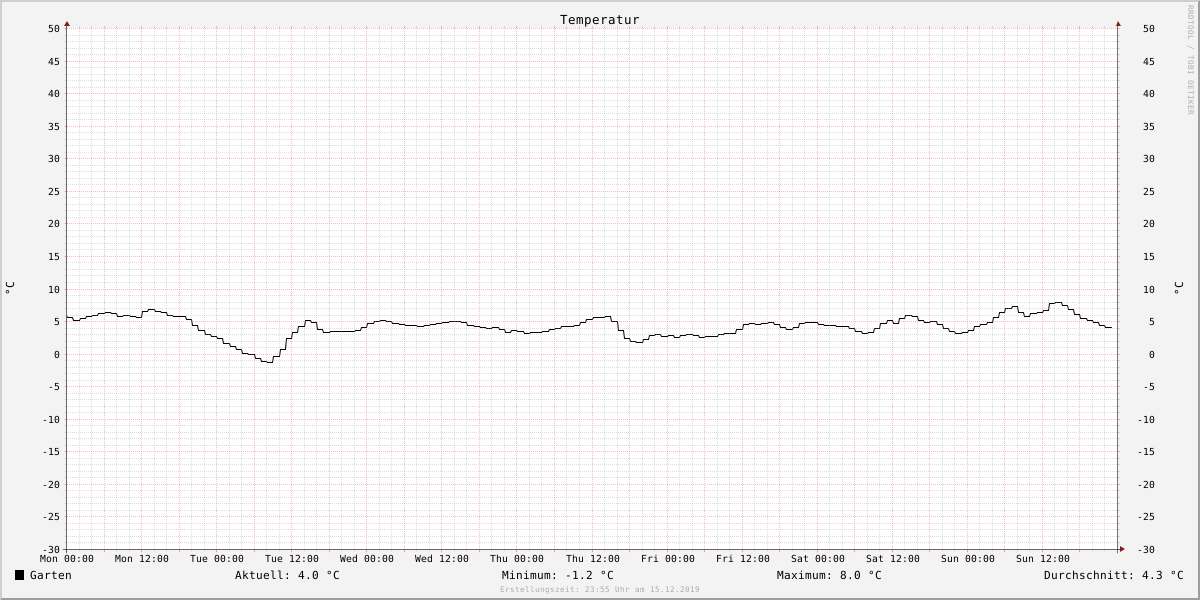The height and width of the screenshot is (600, 1200).
Task: Click the "Aktuell: 4.0 °C" value
Action: coord(287,575)
